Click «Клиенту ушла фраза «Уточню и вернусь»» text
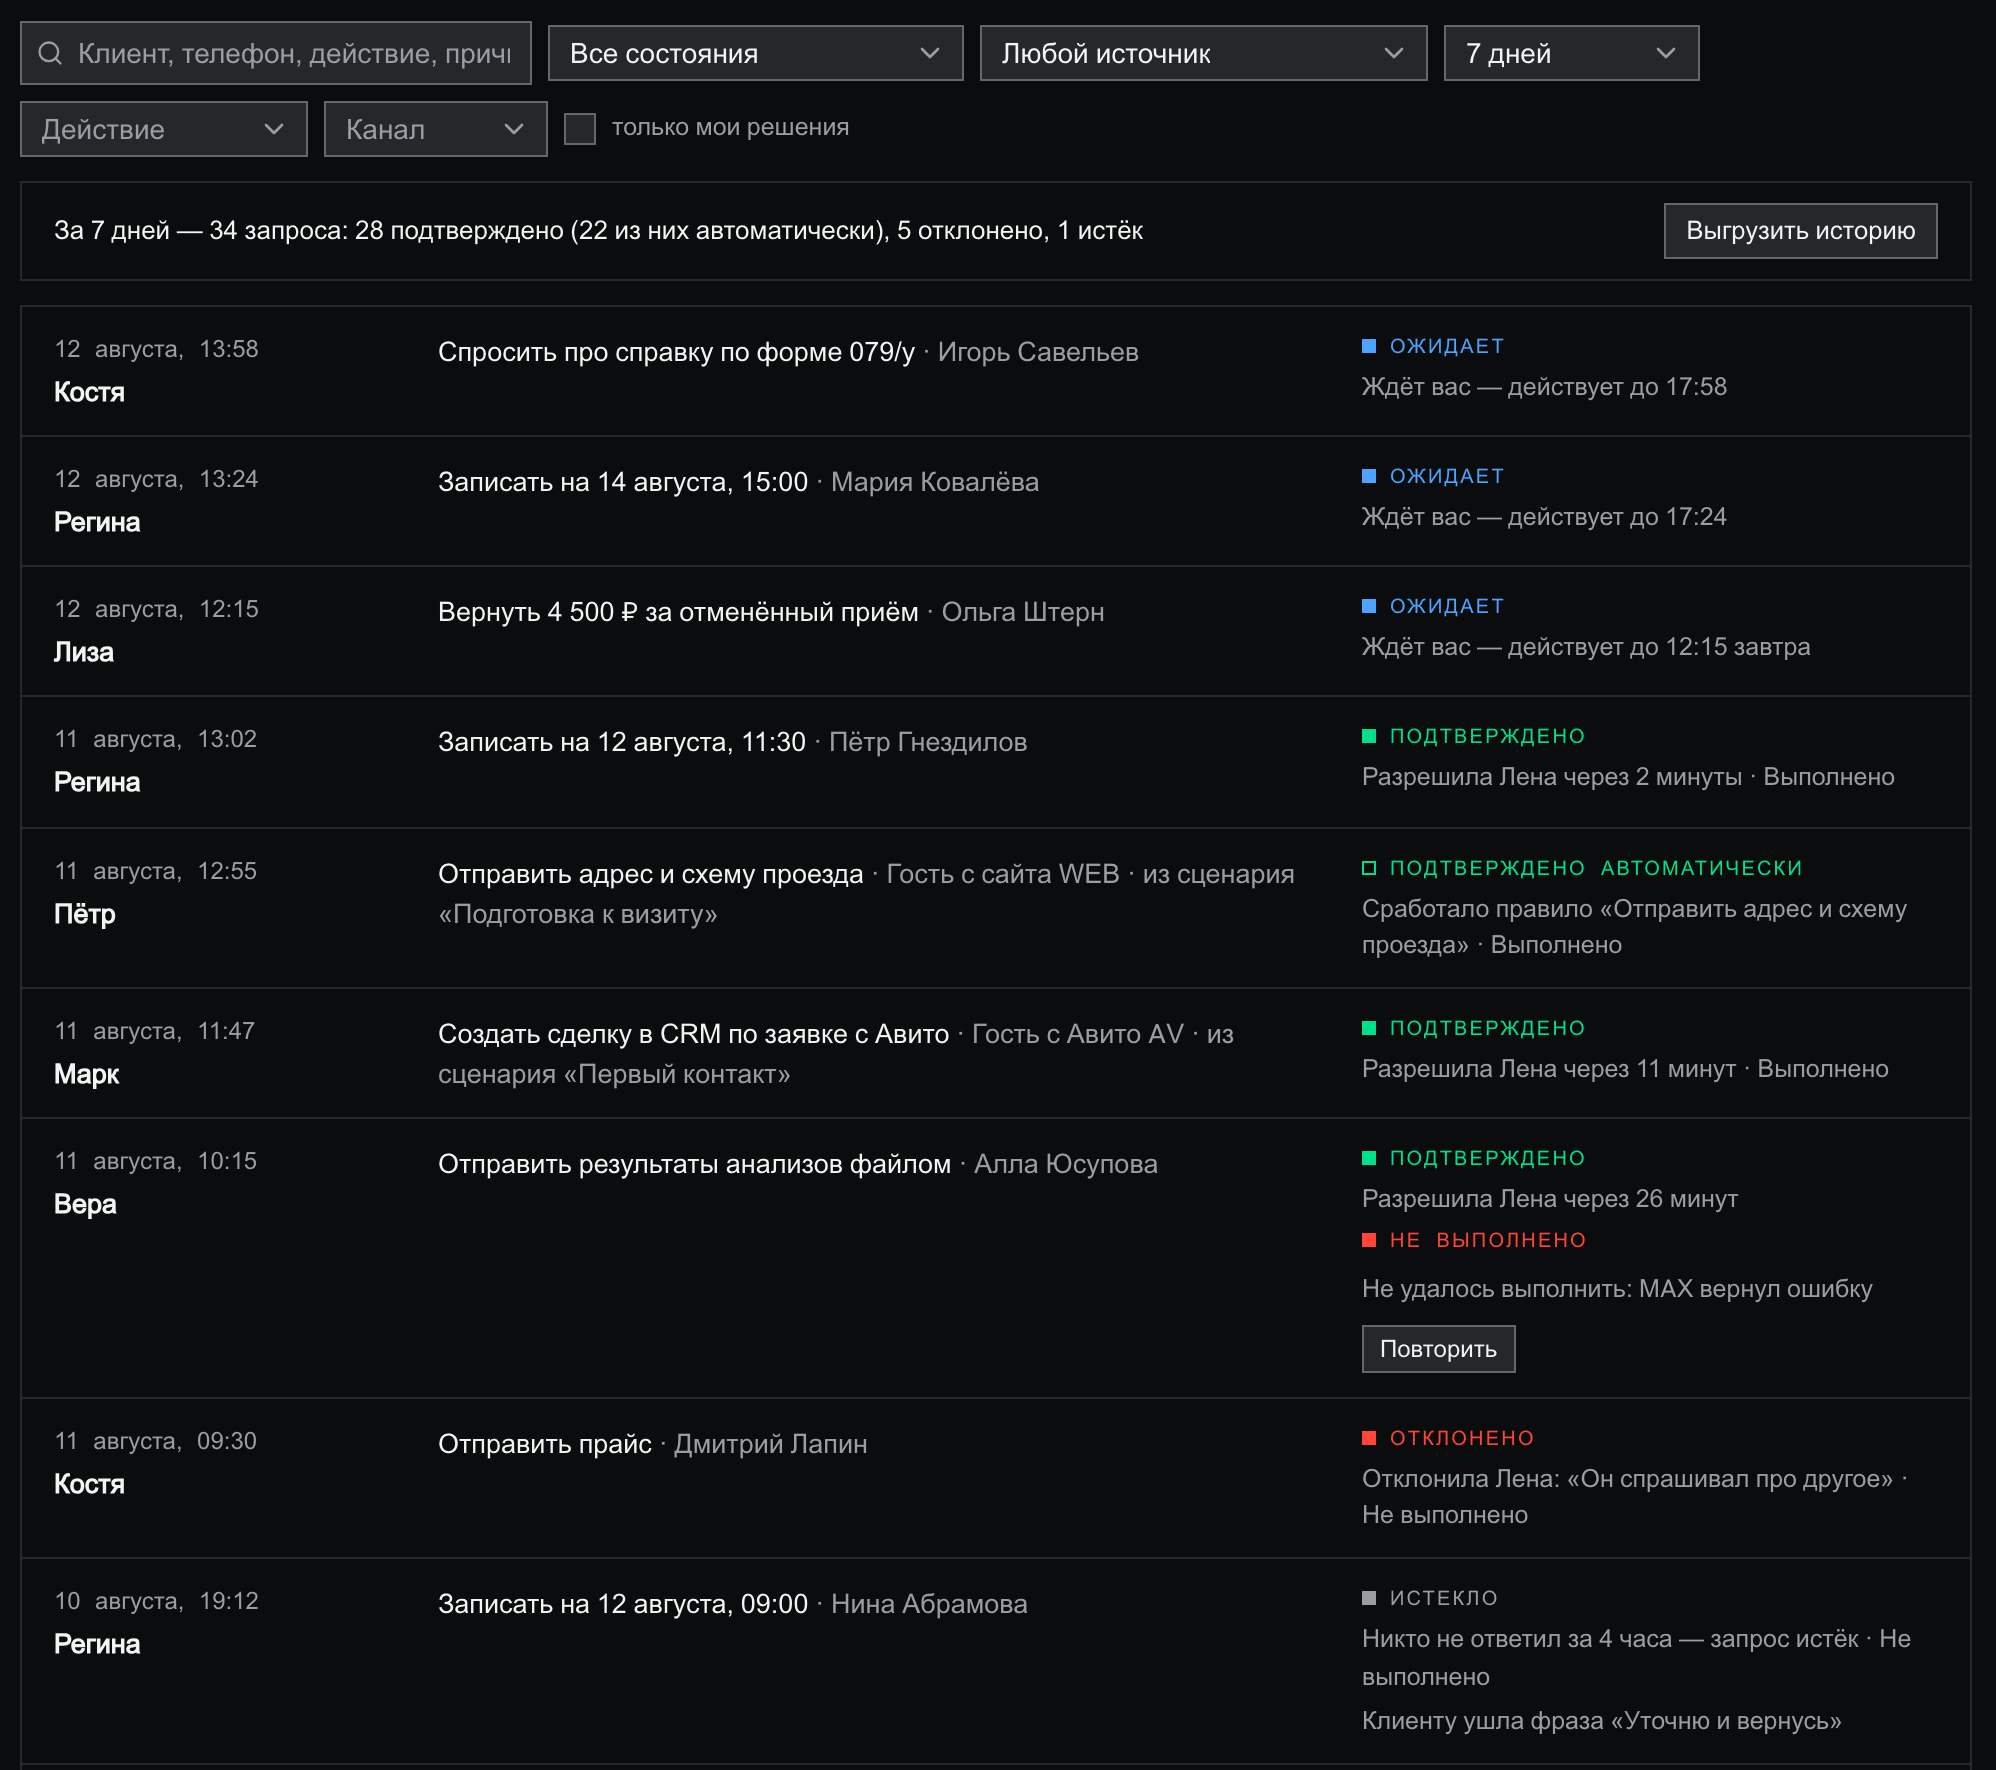The image size is (1996, 1770). 1601,1721
